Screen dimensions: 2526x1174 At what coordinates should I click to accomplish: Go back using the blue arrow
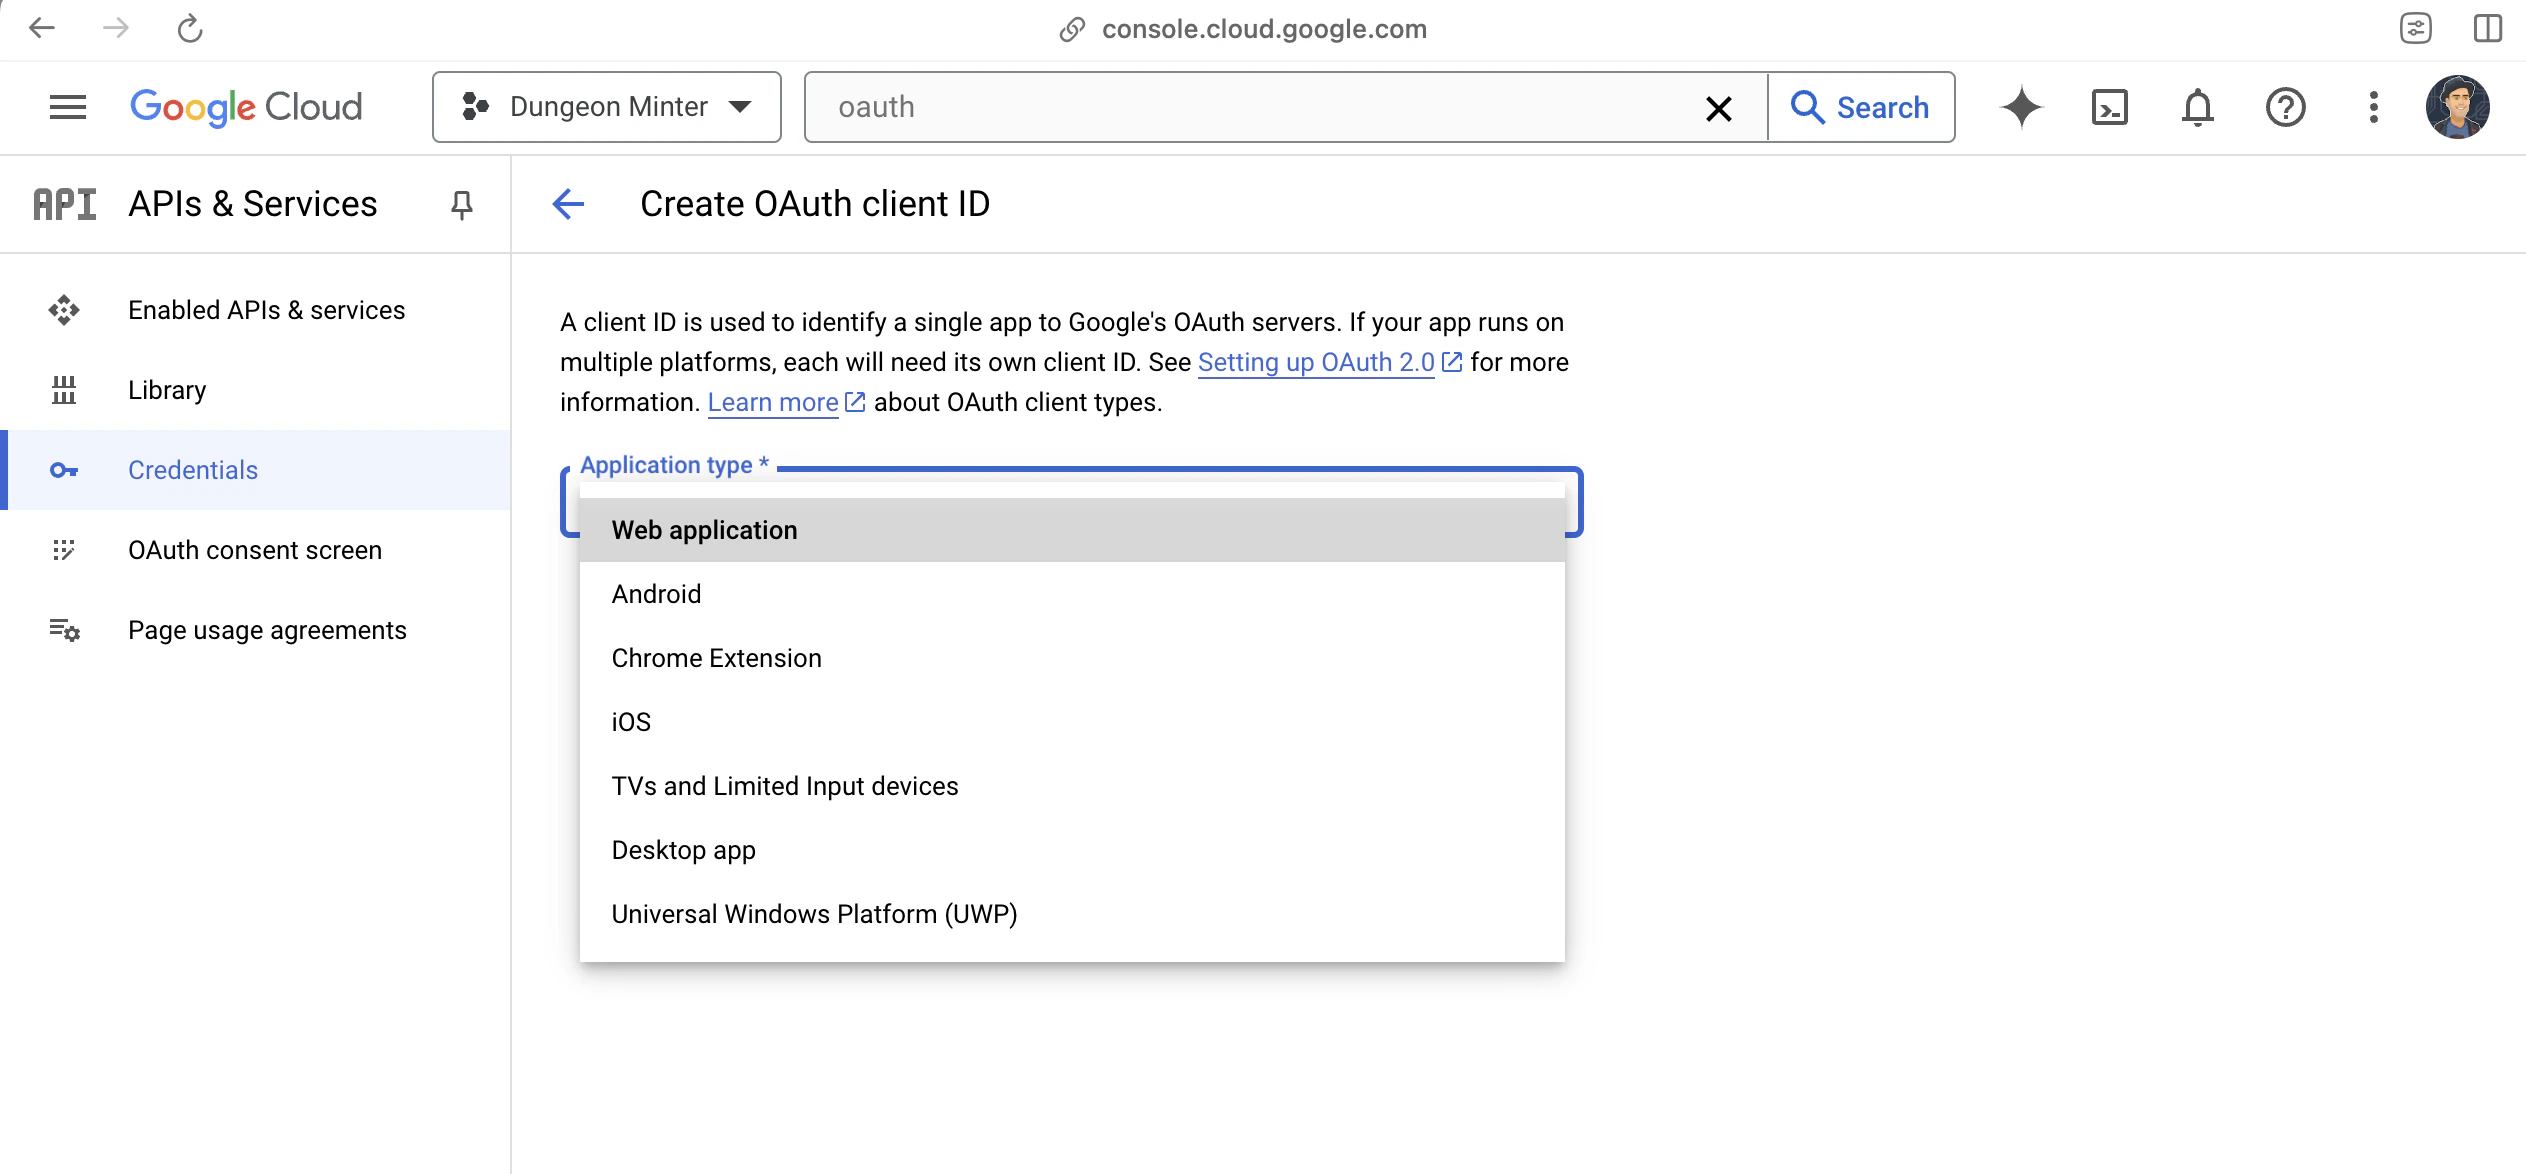pos(568,204)
